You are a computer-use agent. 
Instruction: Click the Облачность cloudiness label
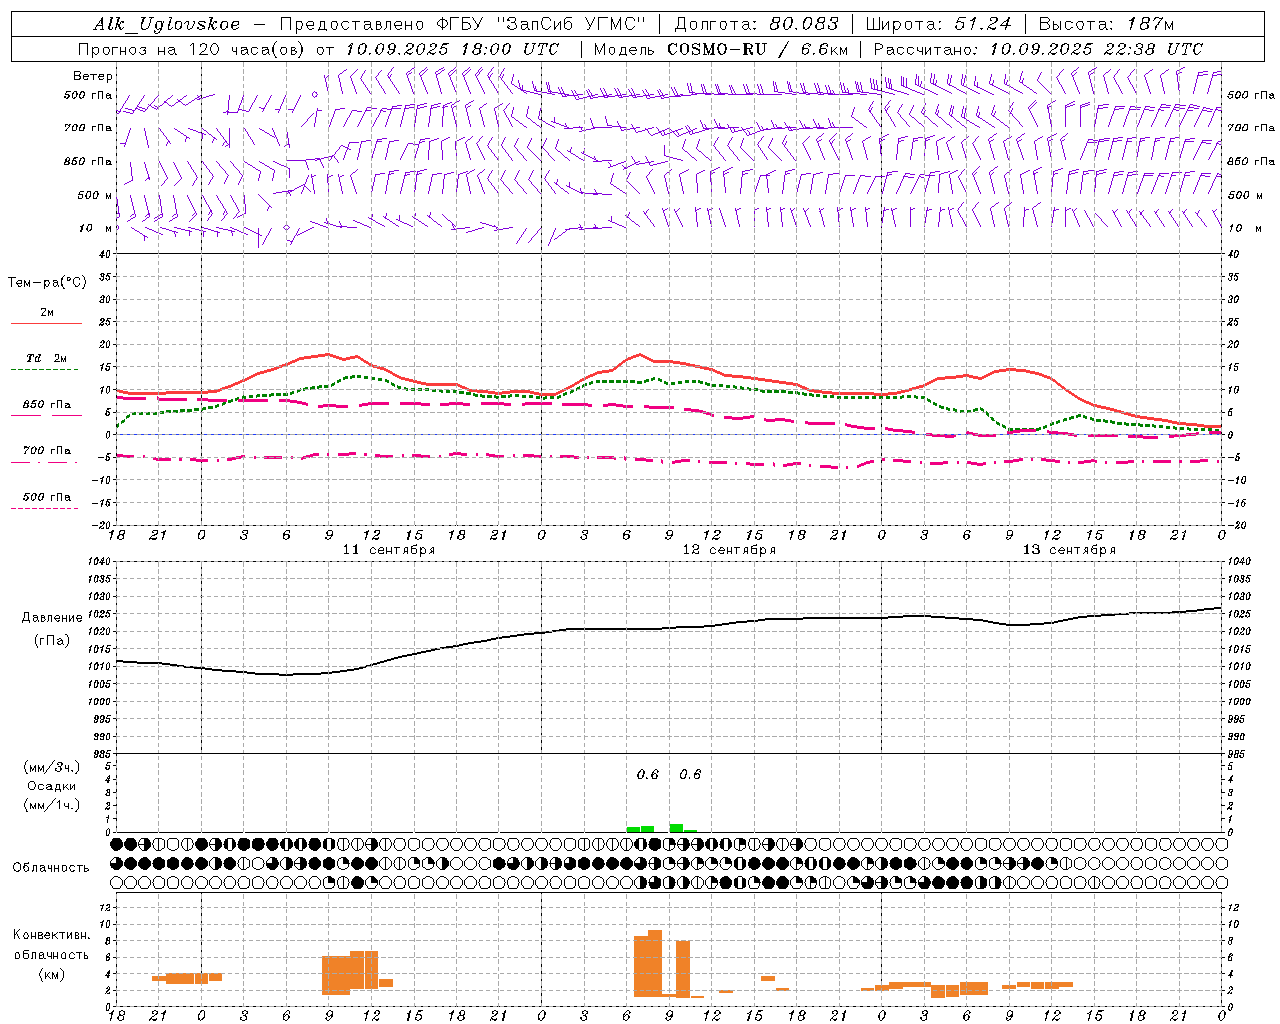tap(51, 868)
